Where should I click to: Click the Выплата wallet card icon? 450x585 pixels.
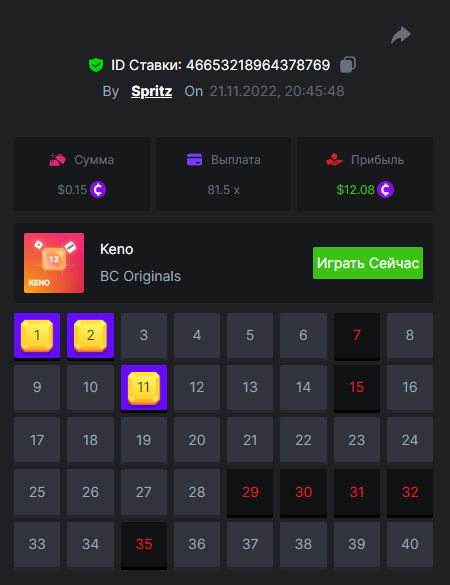[x=194, y=159]
